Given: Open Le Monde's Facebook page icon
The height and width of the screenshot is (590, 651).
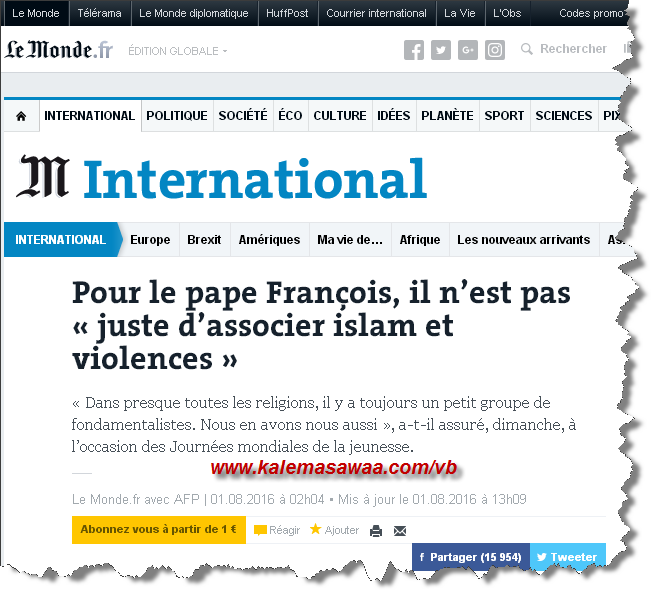Looking at the screenshot, I should click(414, 50).
